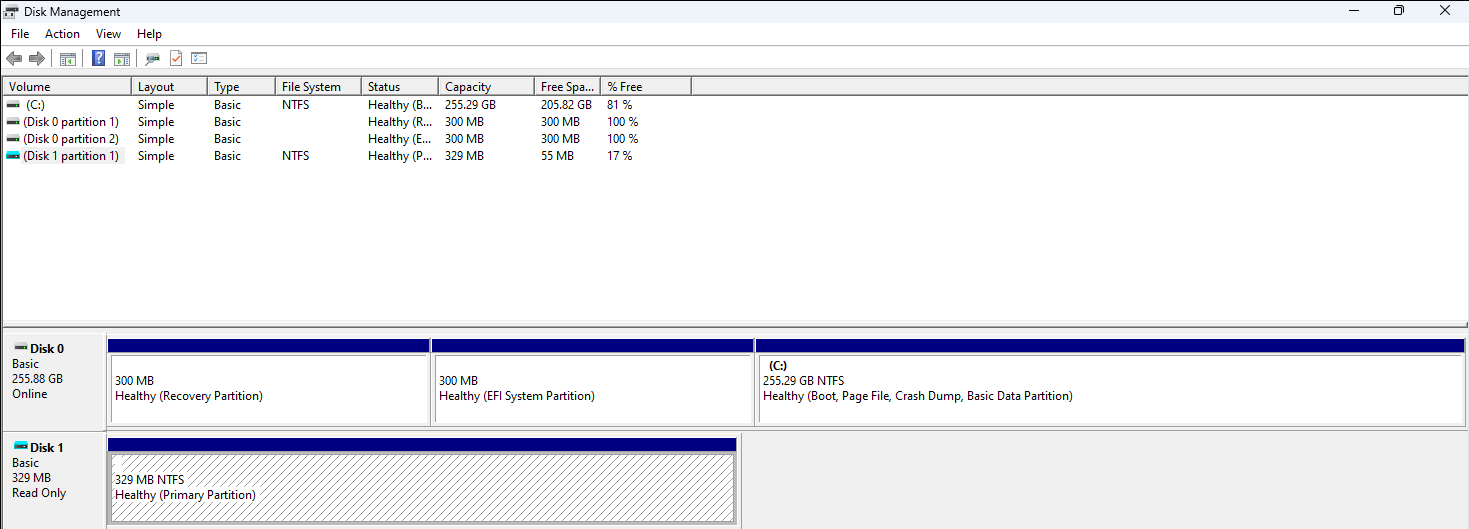
Task: Toggle the Show/Hide Action Pane icon
Action: 122,59
